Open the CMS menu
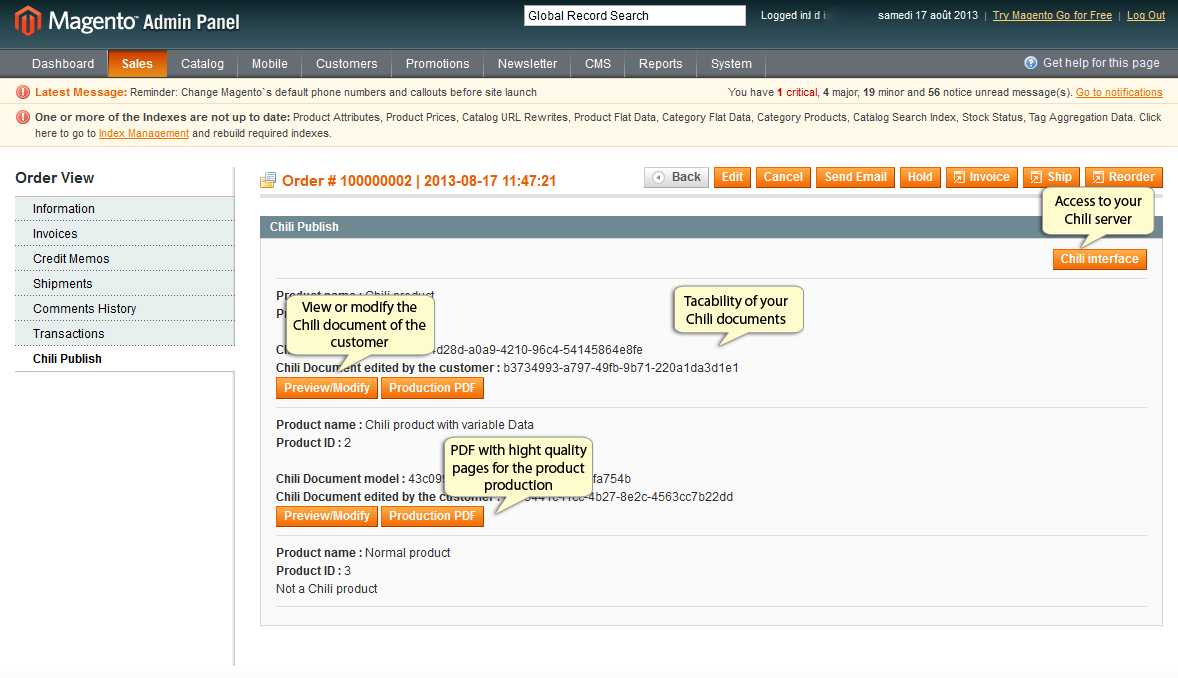 click(598, 64)
